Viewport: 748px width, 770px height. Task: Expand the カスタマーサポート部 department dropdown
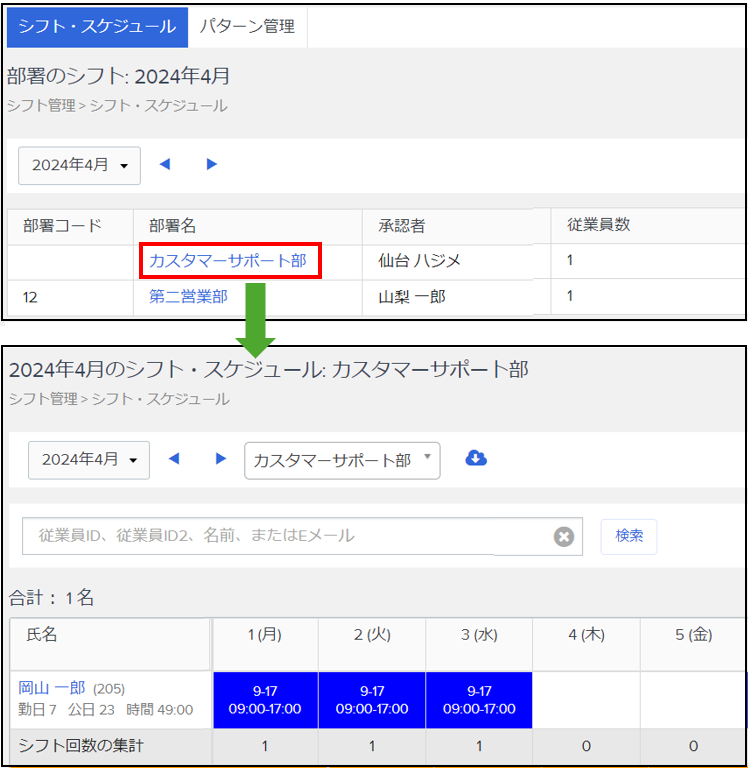pyautogui.click(x=342, y=460)
